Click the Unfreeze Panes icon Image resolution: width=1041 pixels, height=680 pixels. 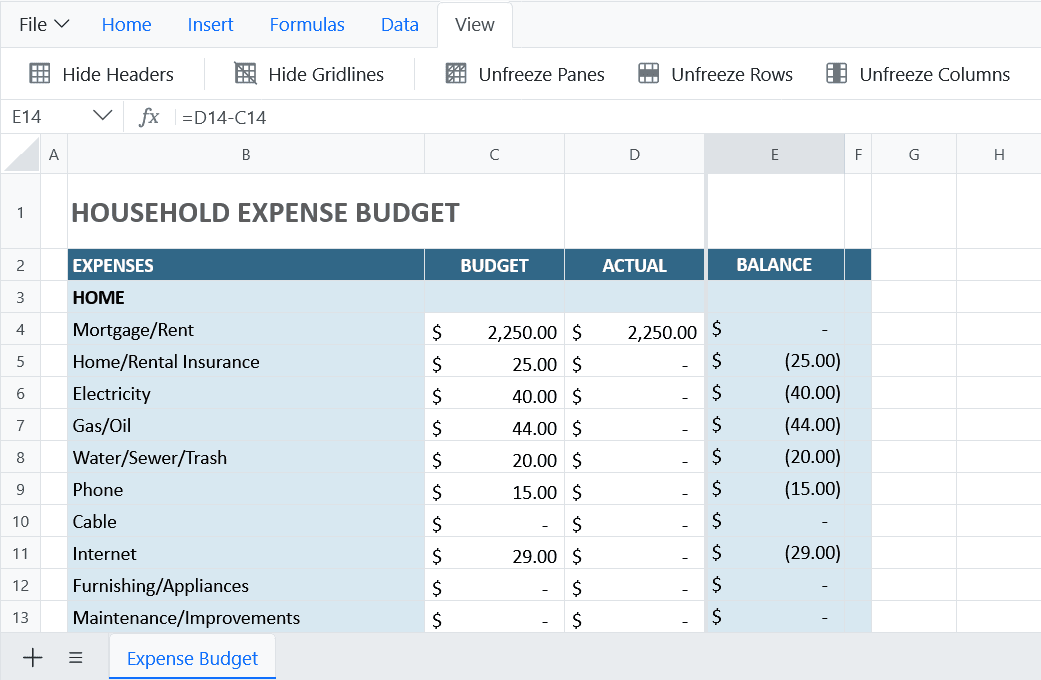(455, 74)
